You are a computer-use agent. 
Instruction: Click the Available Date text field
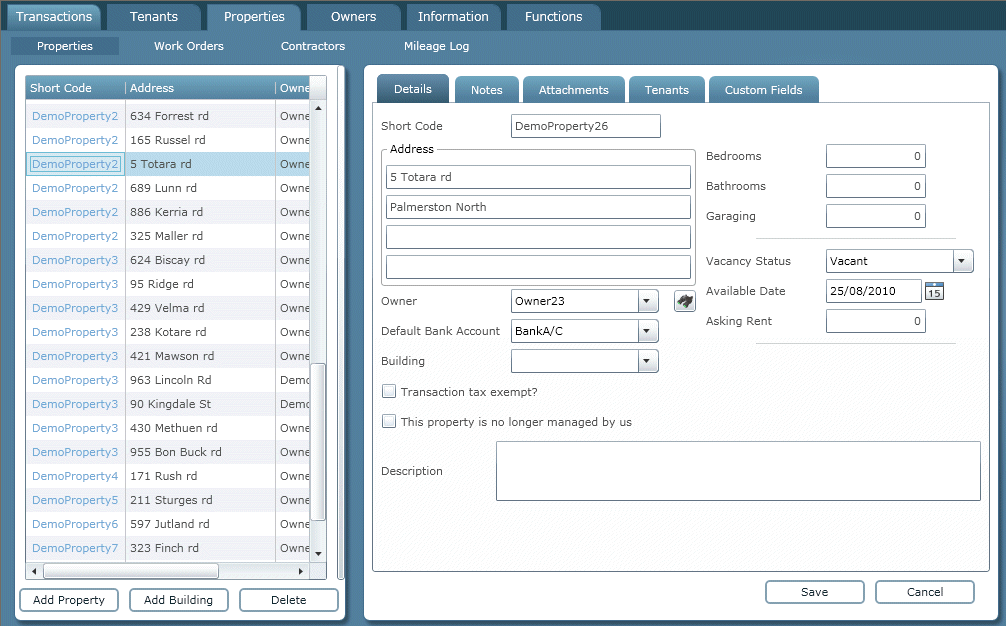click(x=874, y=291)
